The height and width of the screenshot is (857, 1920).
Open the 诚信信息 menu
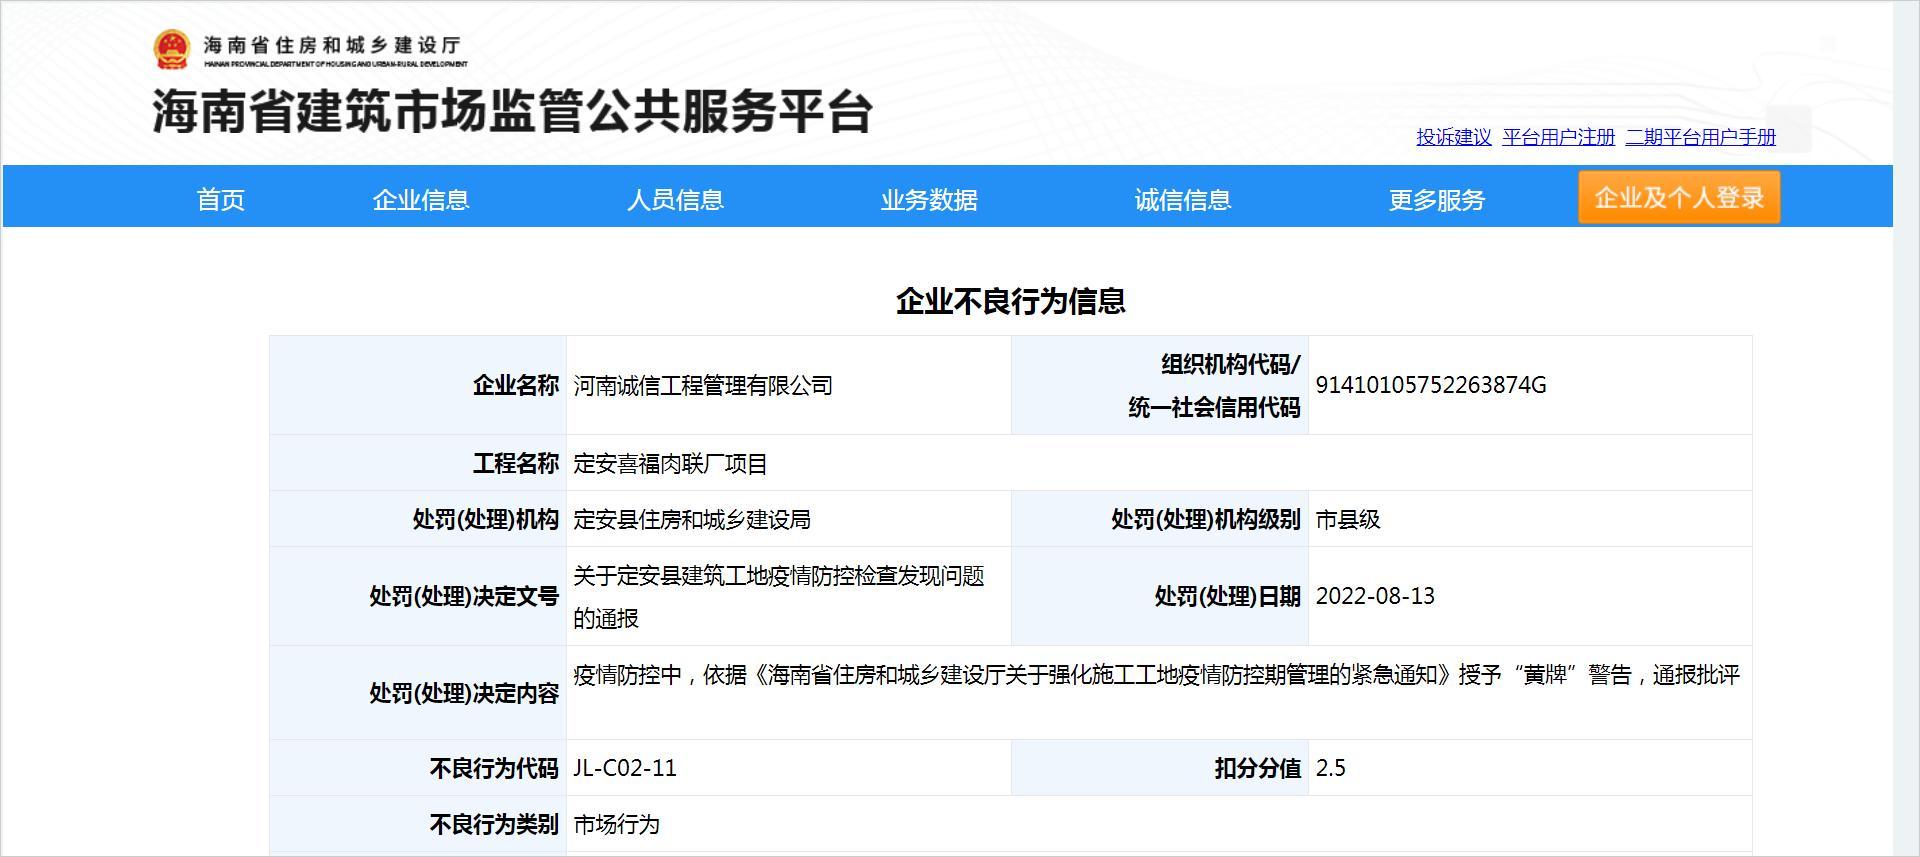1183,200
